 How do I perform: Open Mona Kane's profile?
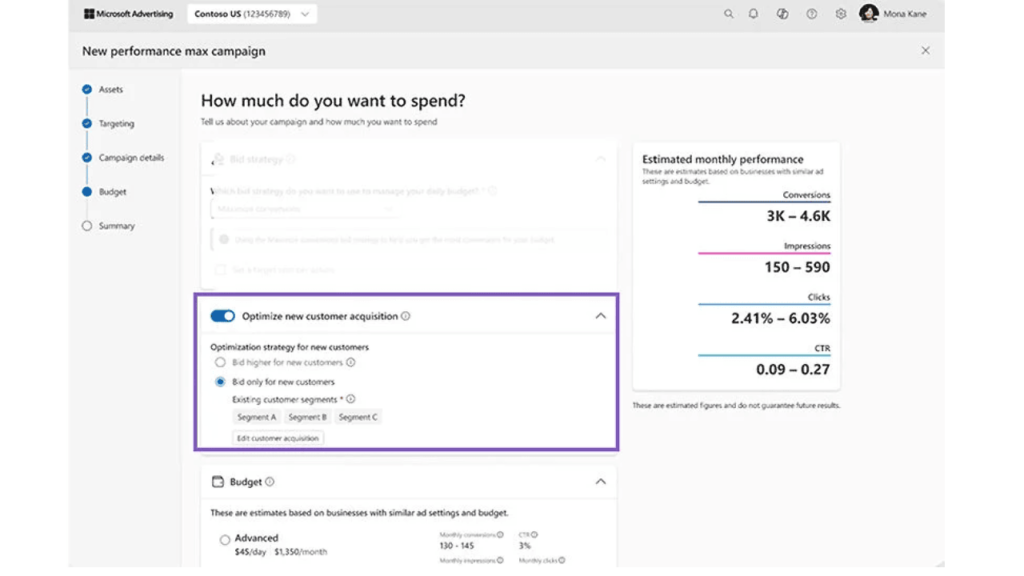tap(868, 14)
